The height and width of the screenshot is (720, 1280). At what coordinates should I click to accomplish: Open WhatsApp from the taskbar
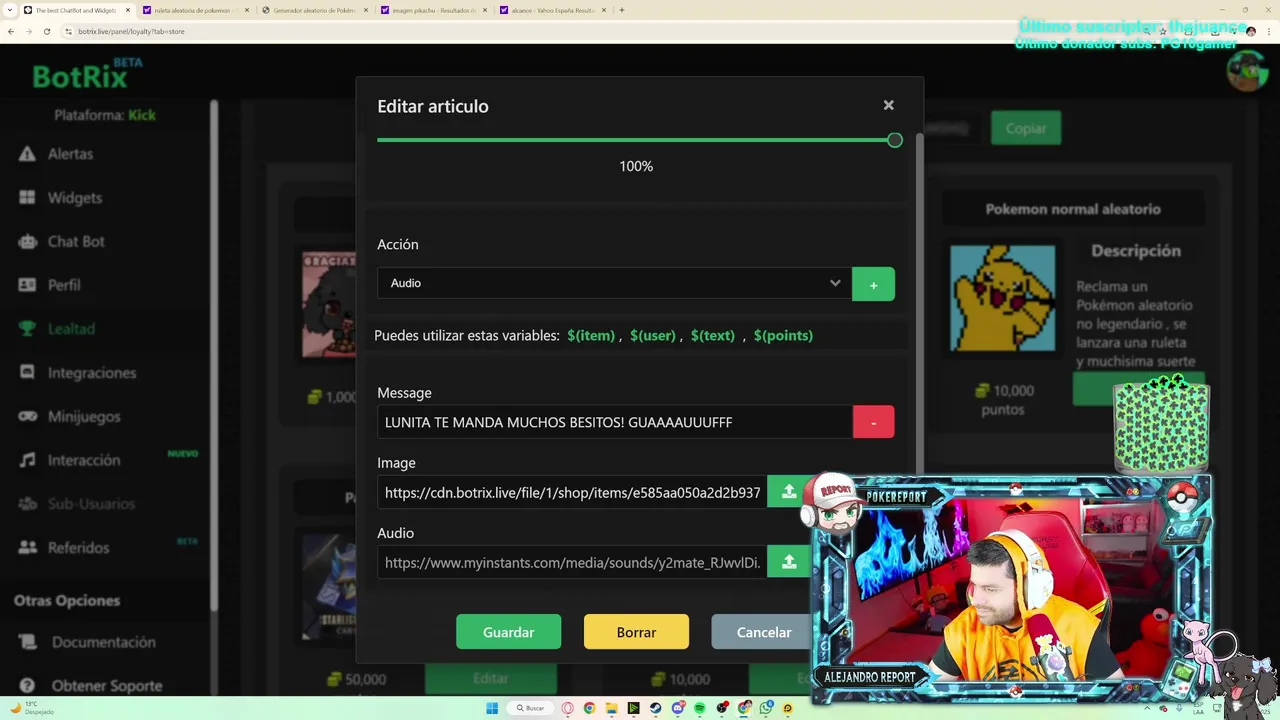tap(766, 708)
